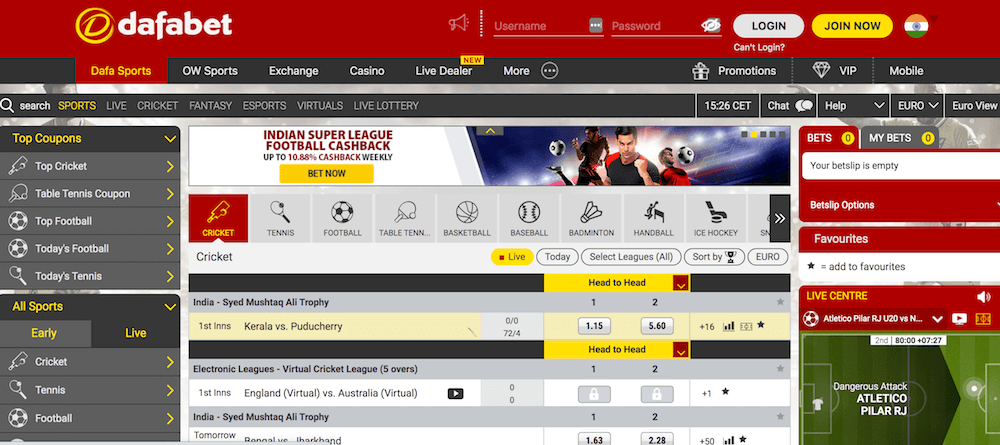
Task: Collapse the promo banner arrow
Action: tap(490, 131)
